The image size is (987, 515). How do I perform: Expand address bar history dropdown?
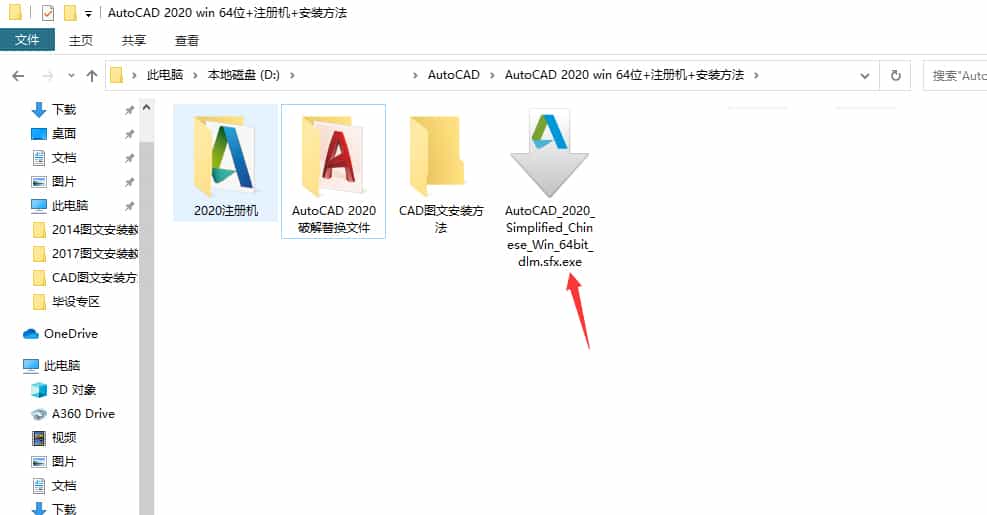865,76
